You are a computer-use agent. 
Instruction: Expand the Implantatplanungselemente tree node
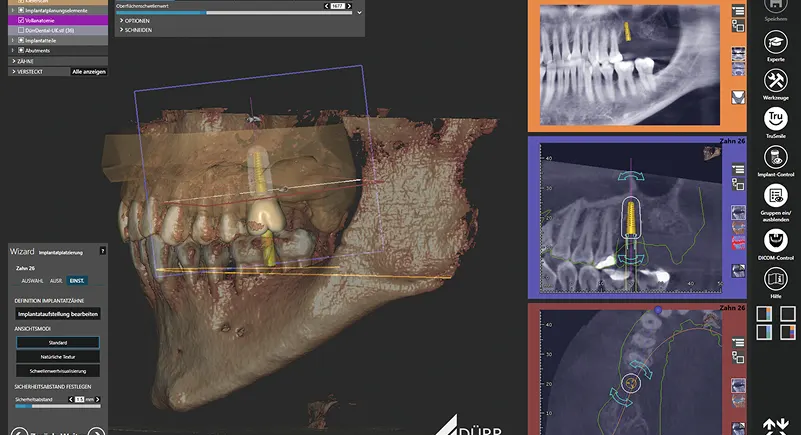(13, 10)
